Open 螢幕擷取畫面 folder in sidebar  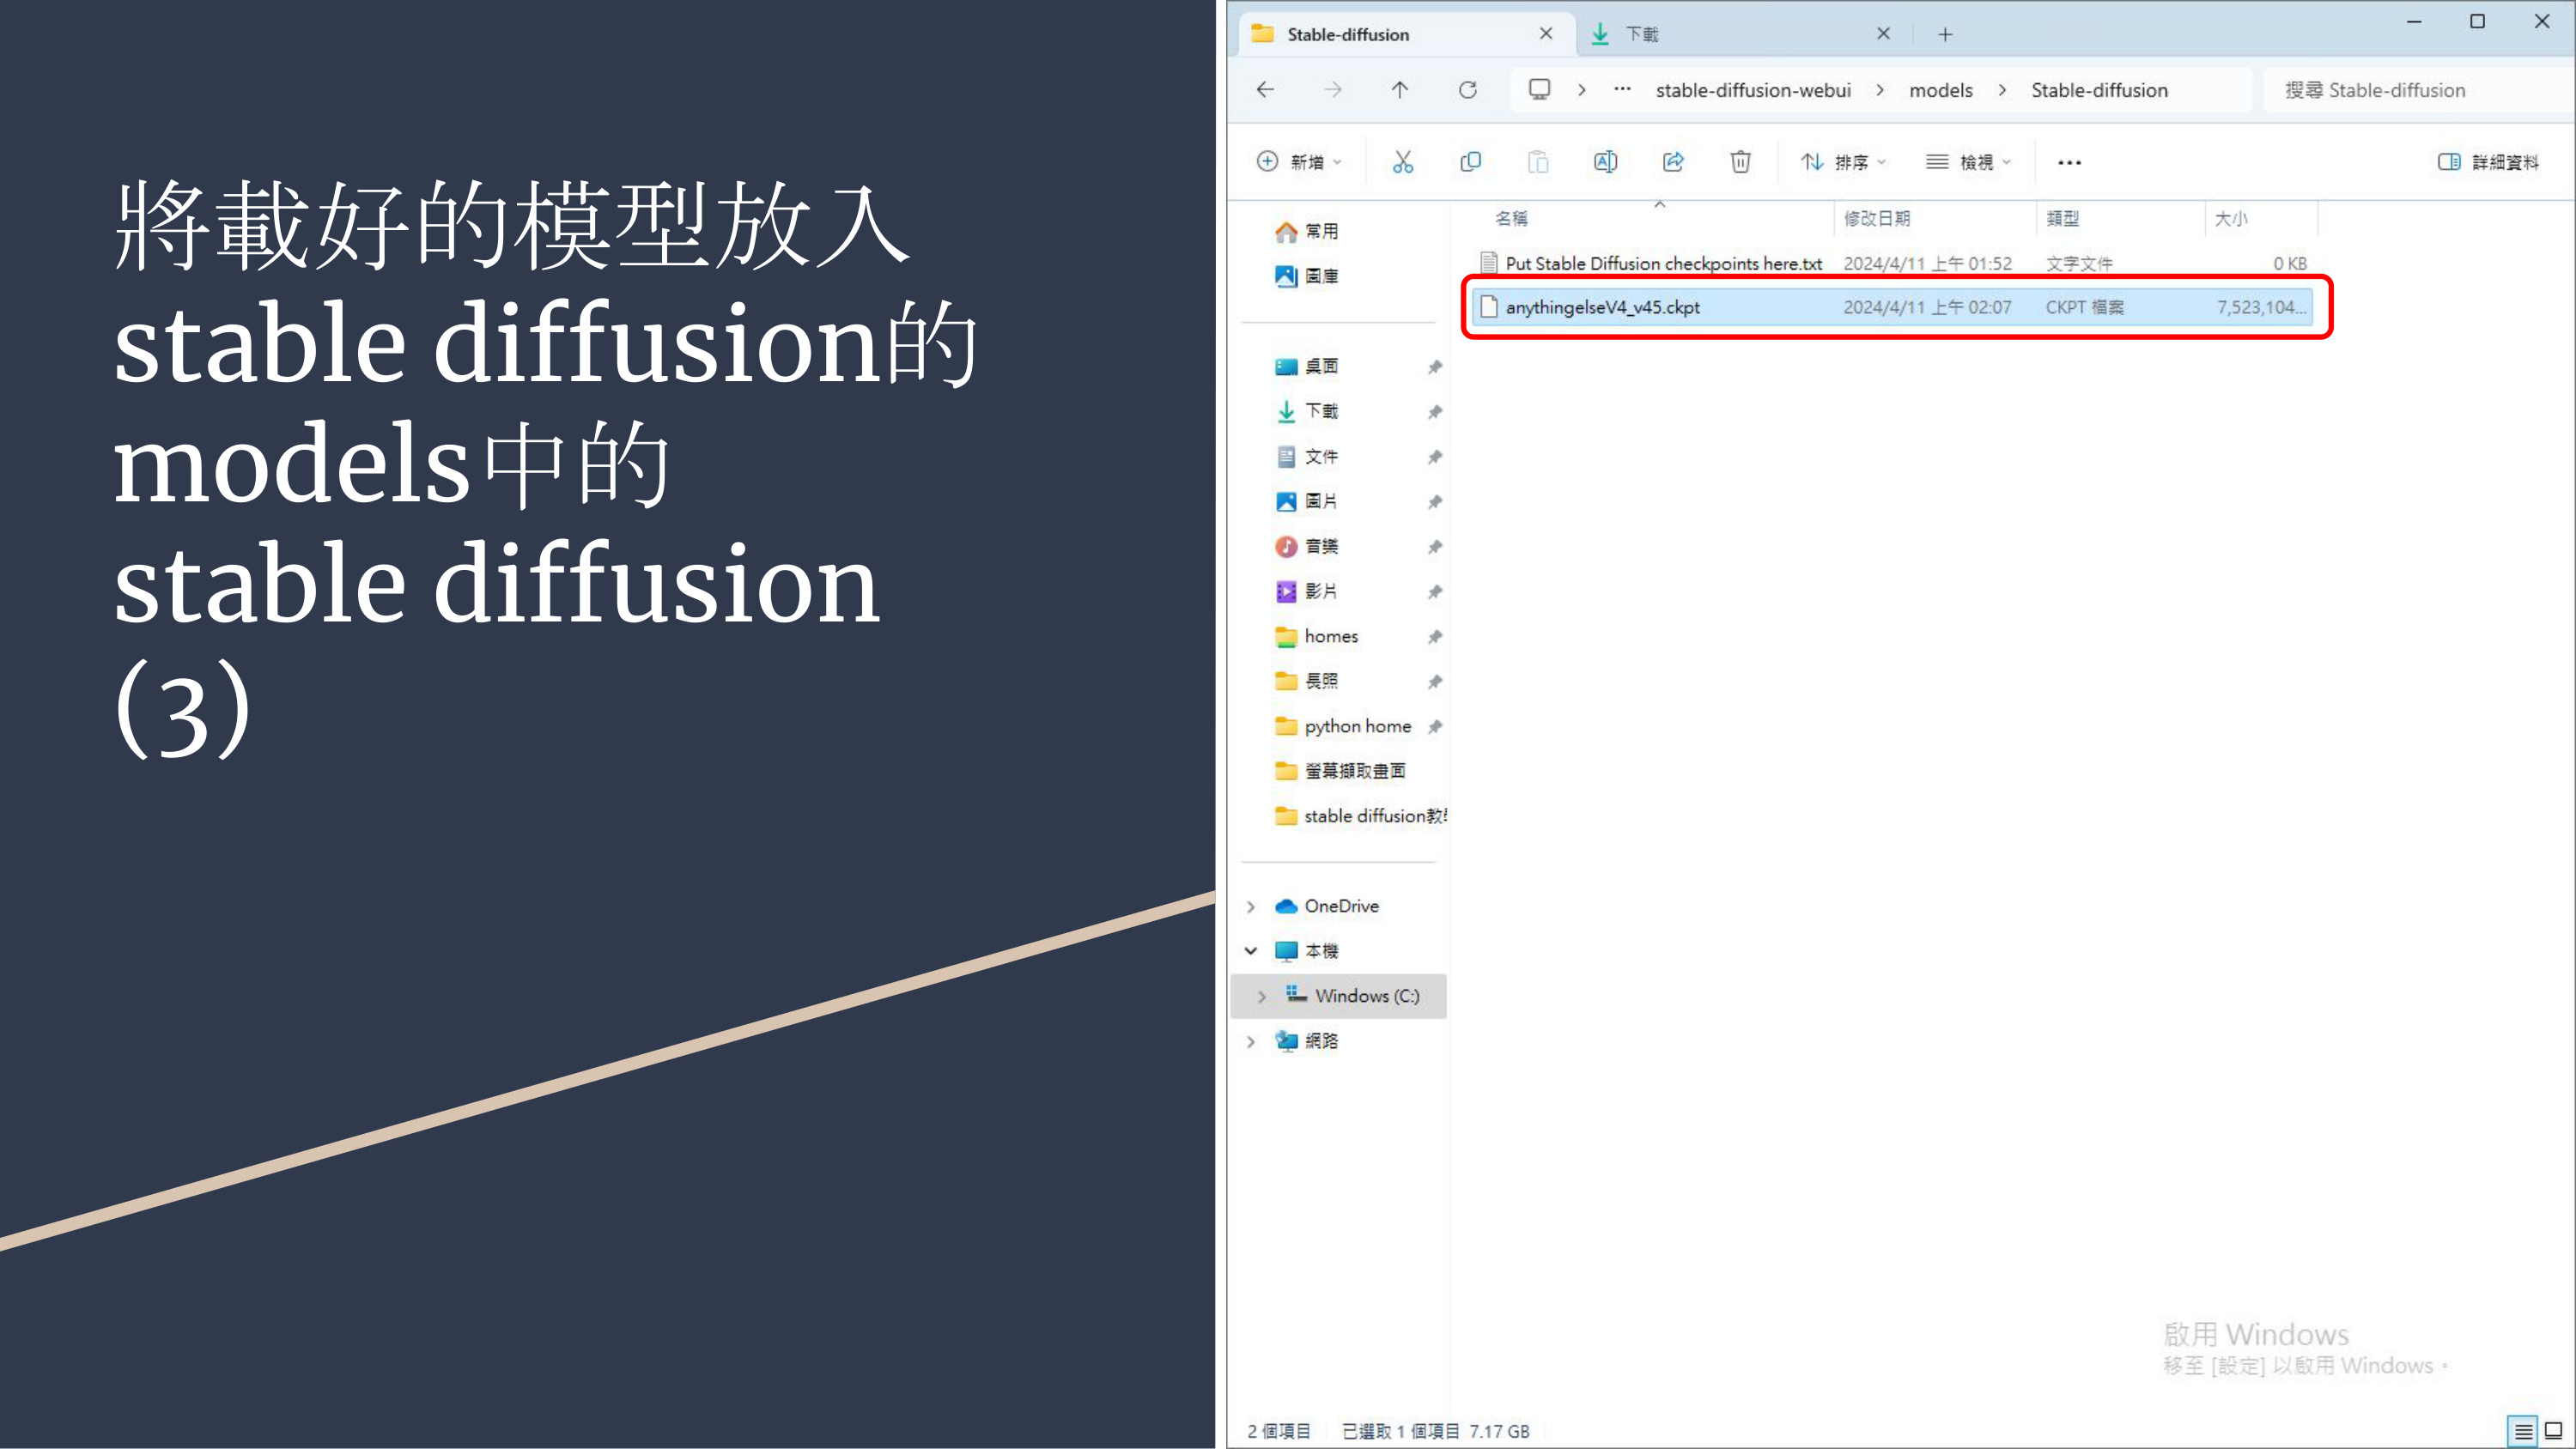(1340, 771)
